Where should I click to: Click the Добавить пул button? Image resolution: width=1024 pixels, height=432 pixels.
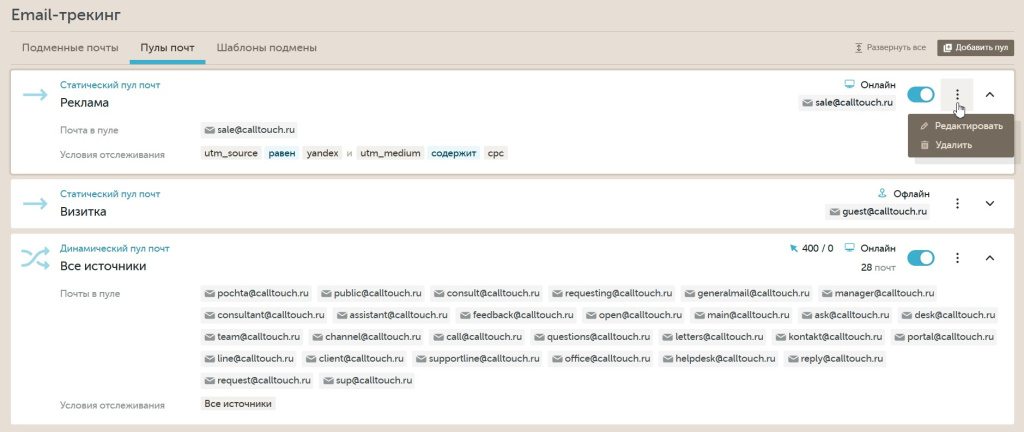point(976,48)
